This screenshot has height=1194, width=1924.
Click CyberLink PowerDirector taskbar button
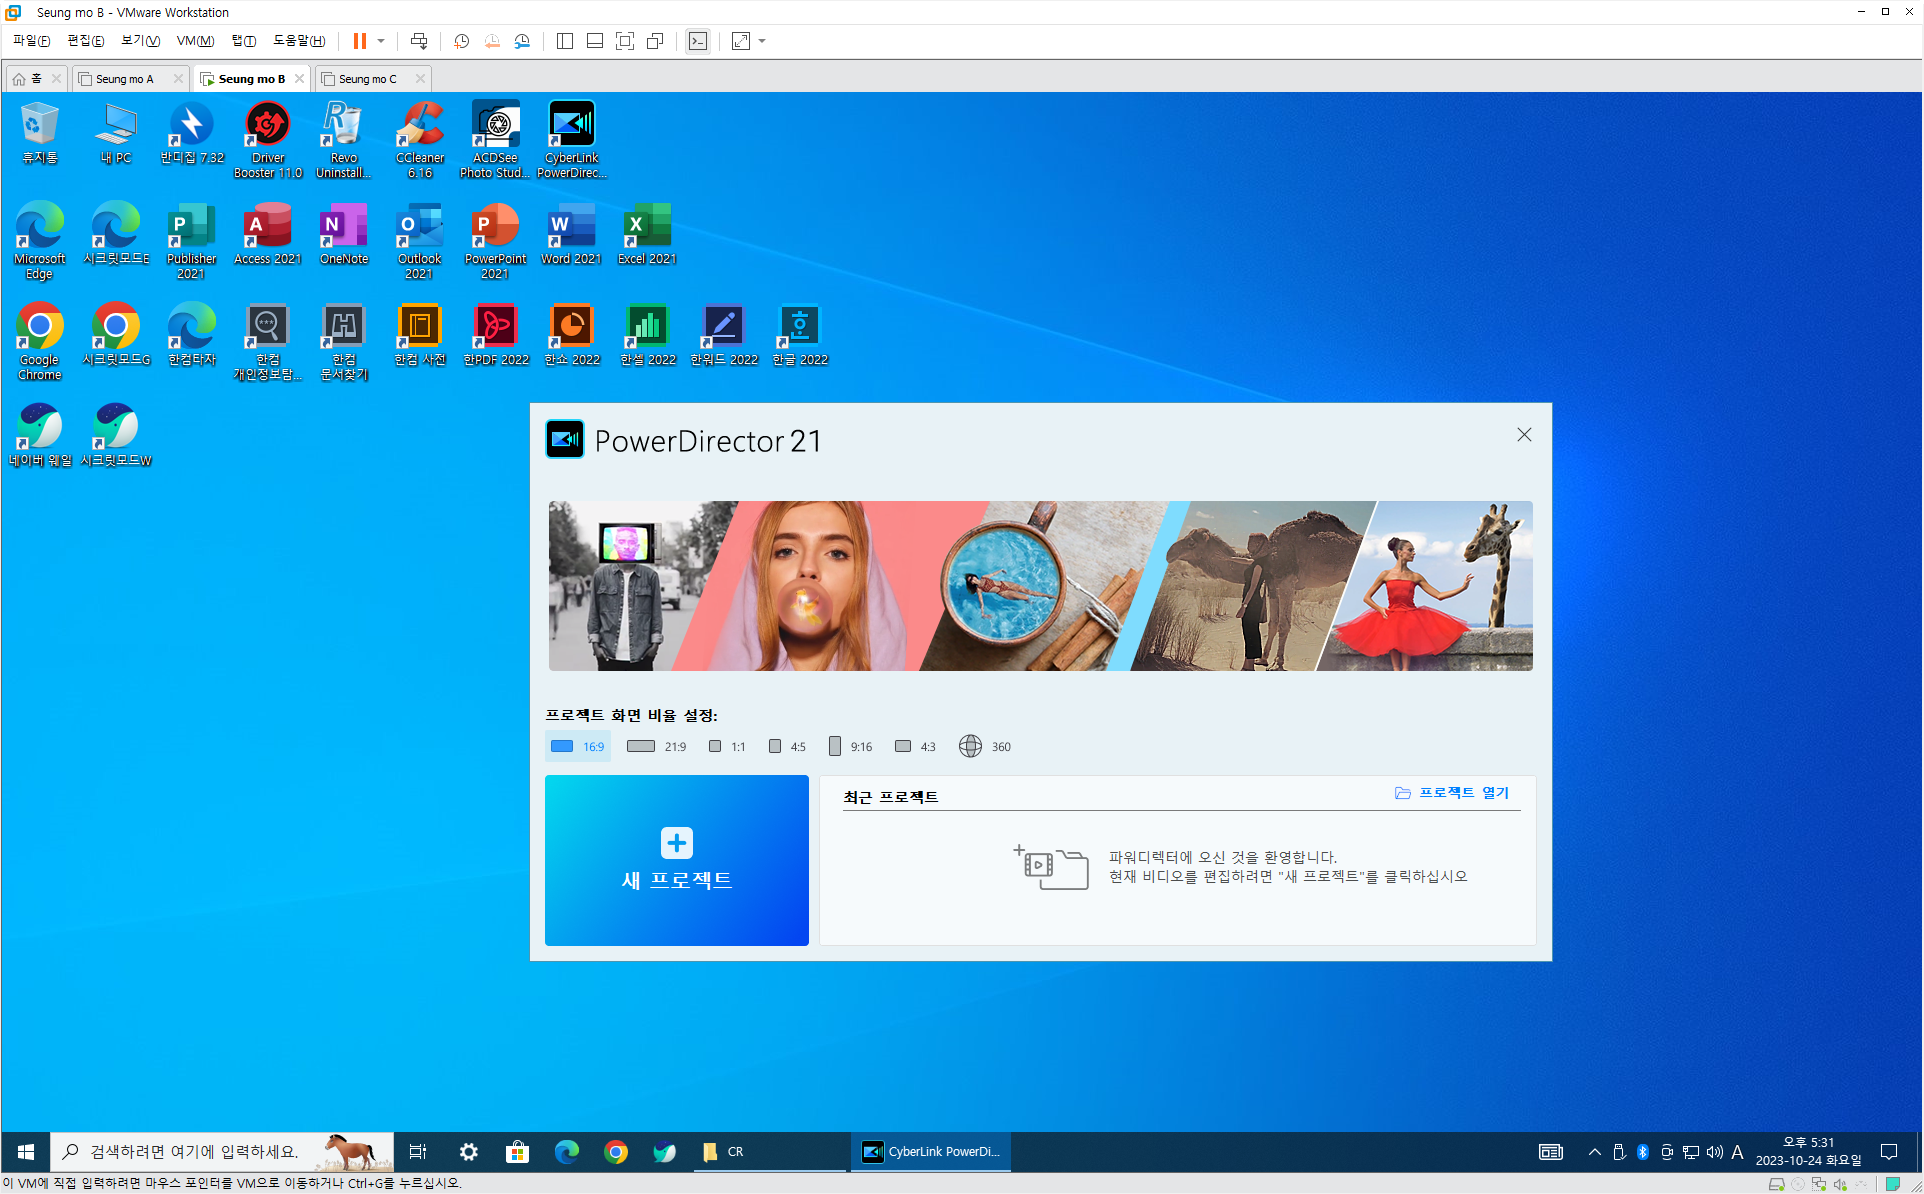931,1152
